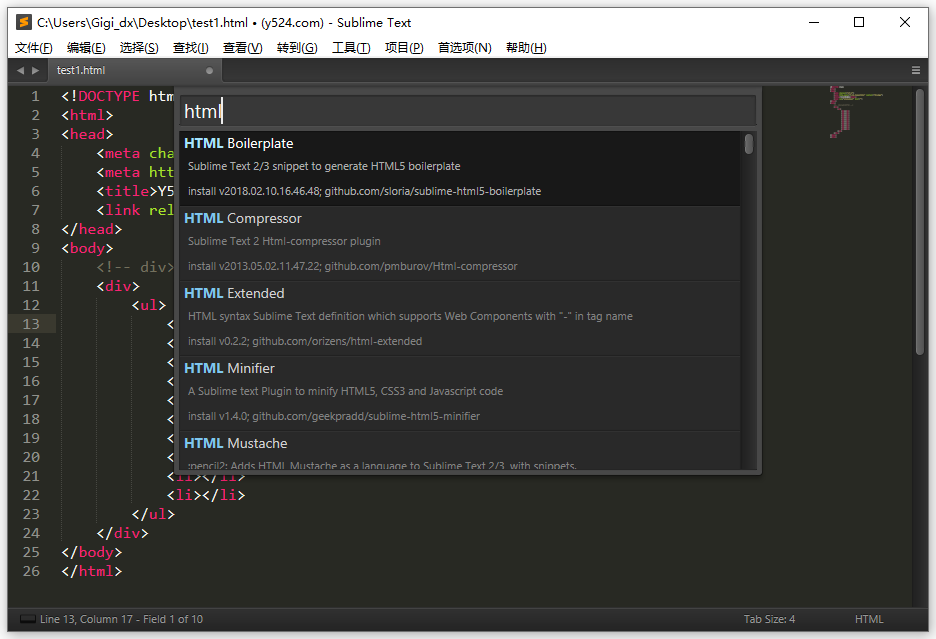This screenshot has height=639, width=936.
Task: Click github.com/sloria/sublime-html5-boilerplate text
Action: click(433, 191)
